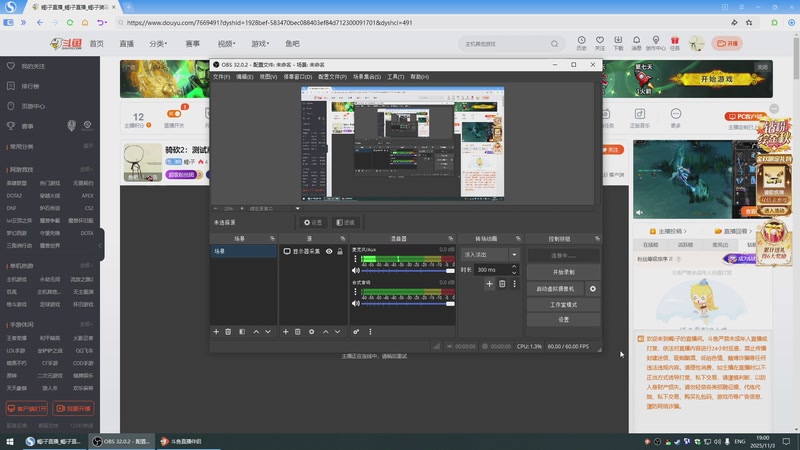Click Douyu page vertical scrollbar
Viewport: 800px width, 450px height.
(x=796, y=58)
